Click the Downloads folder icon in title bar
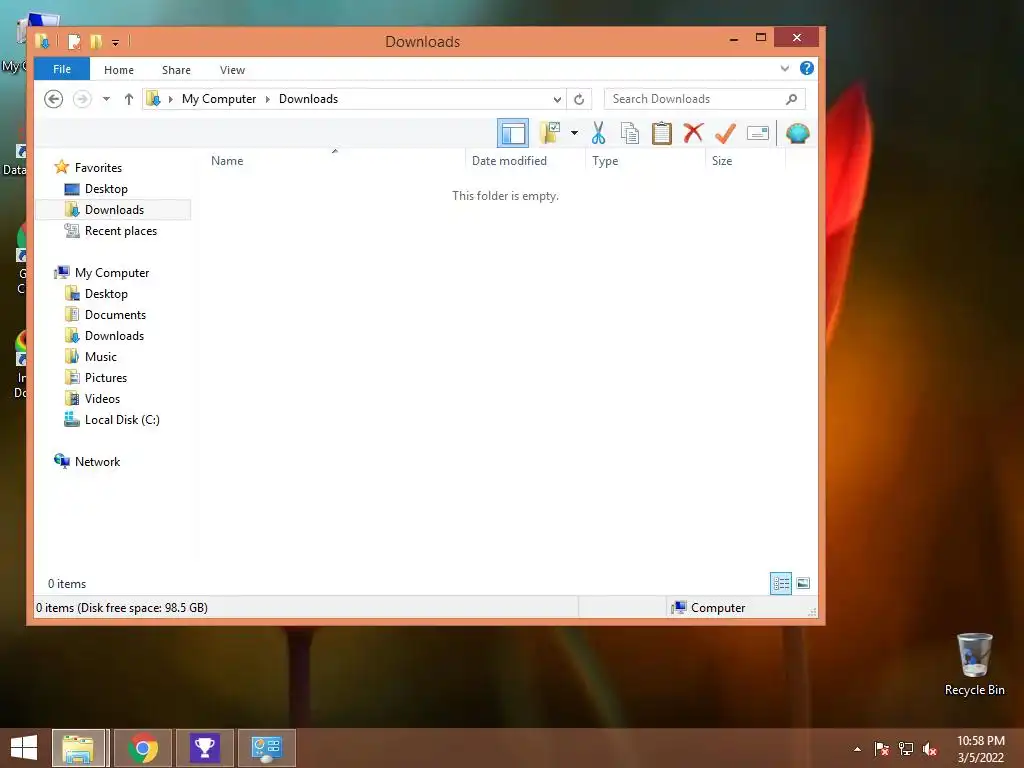This screenshot has width=1024, height=768. (x=42, y=41)
